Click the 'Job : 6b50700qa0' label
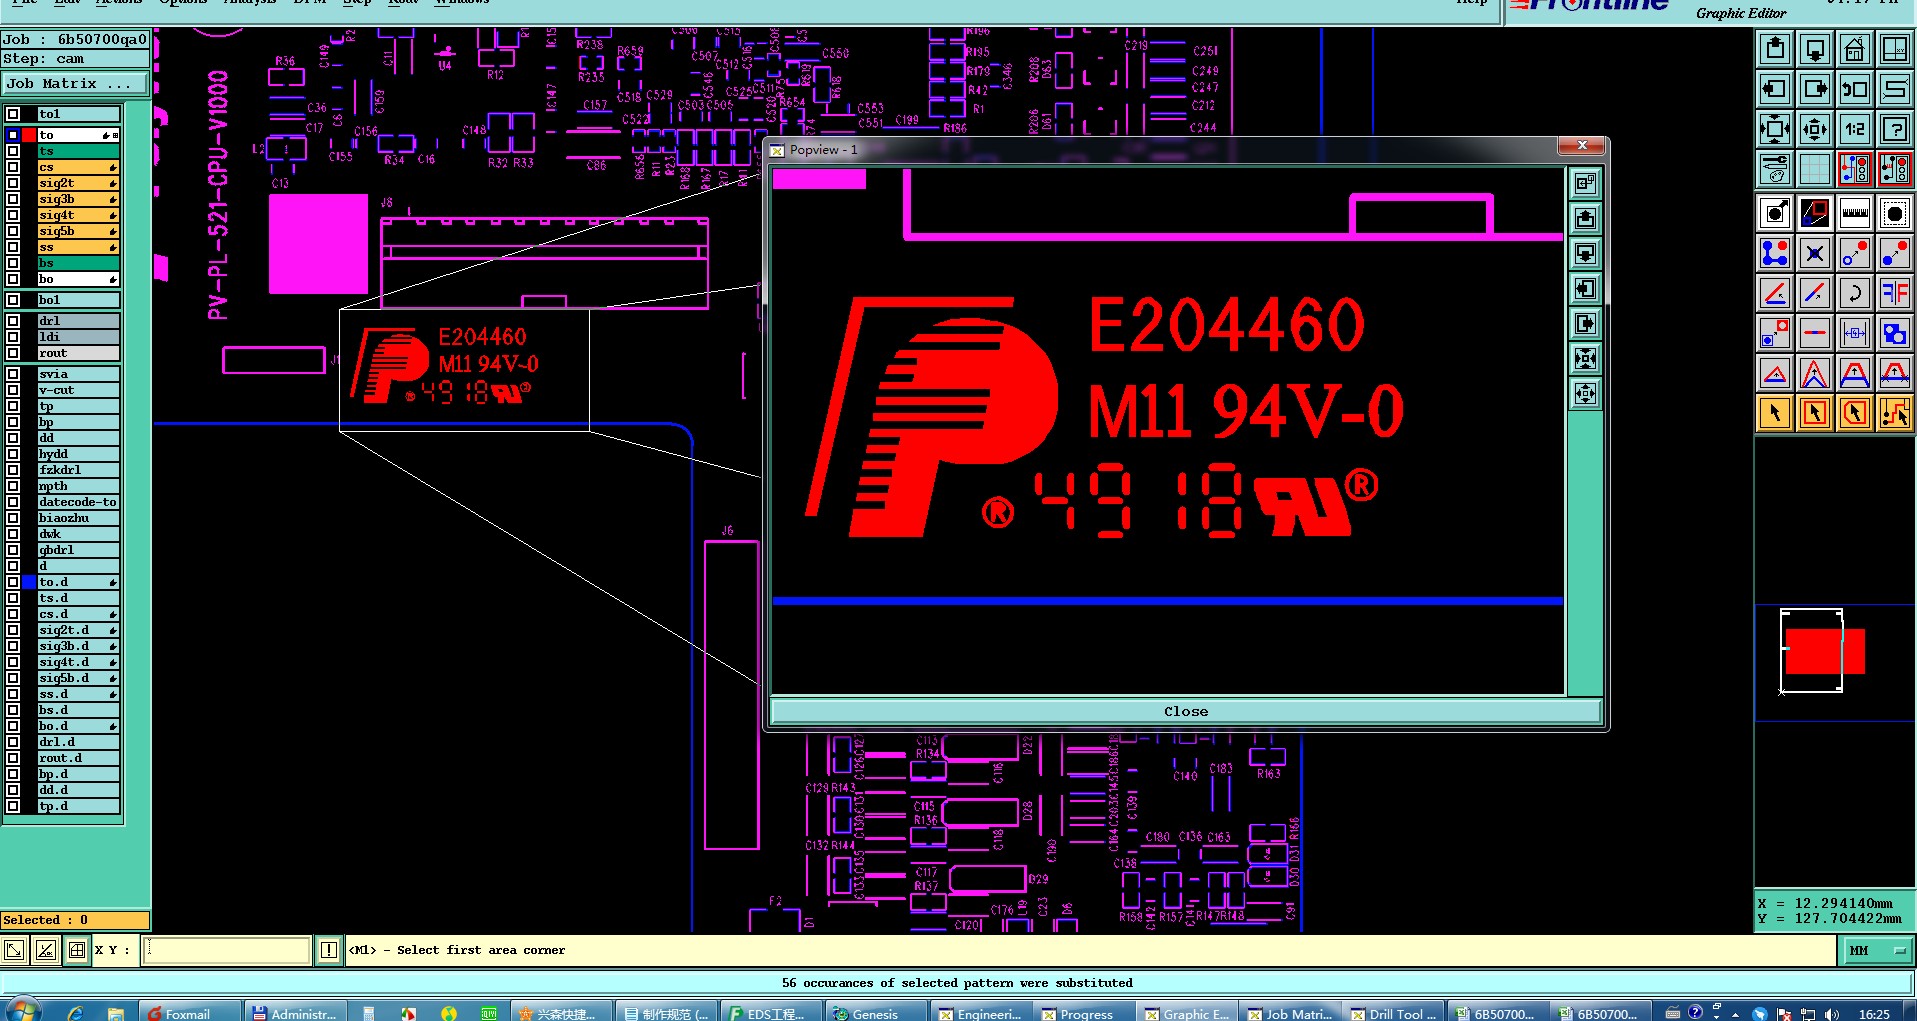Screen dimensions: 1917x1021 75,40
